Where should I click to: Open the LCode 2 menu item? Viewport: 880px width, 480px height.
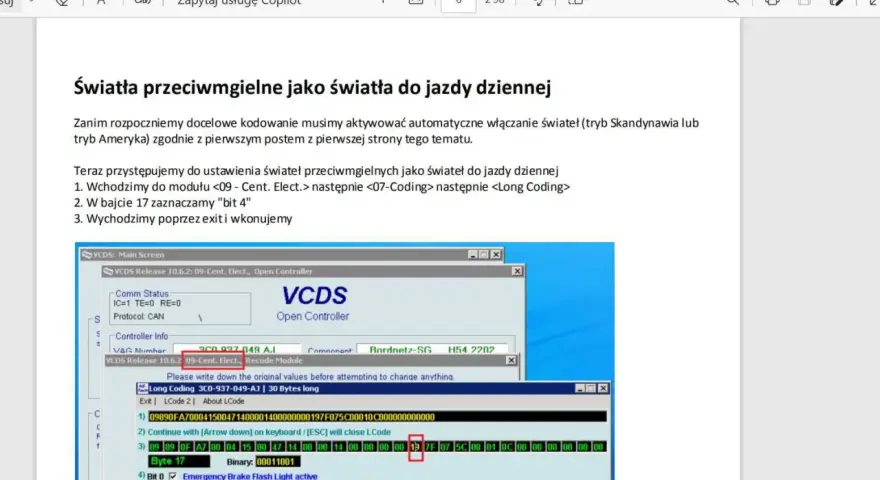pyautogui.click(x=177, y=401)
